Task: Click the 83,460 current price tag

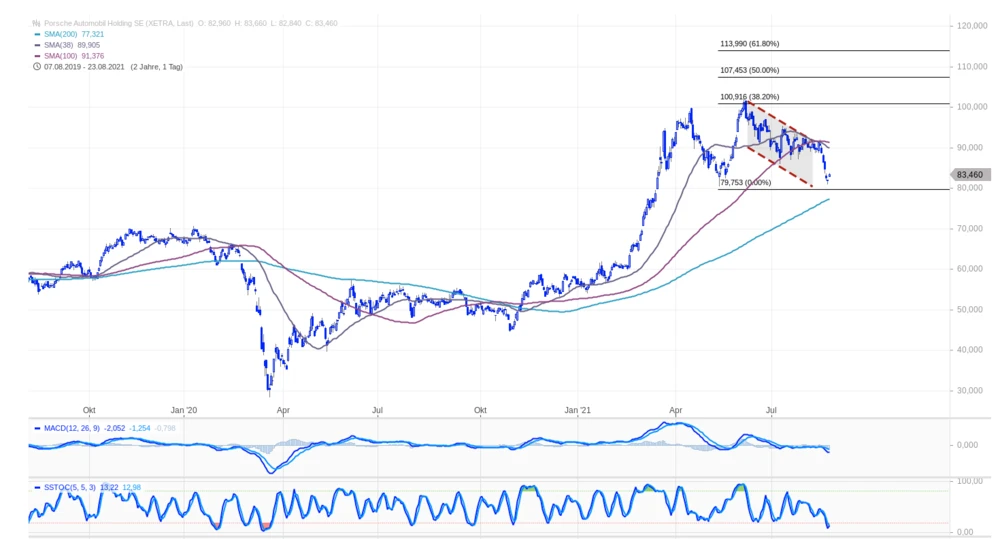Action: click(x=971, y=175)
